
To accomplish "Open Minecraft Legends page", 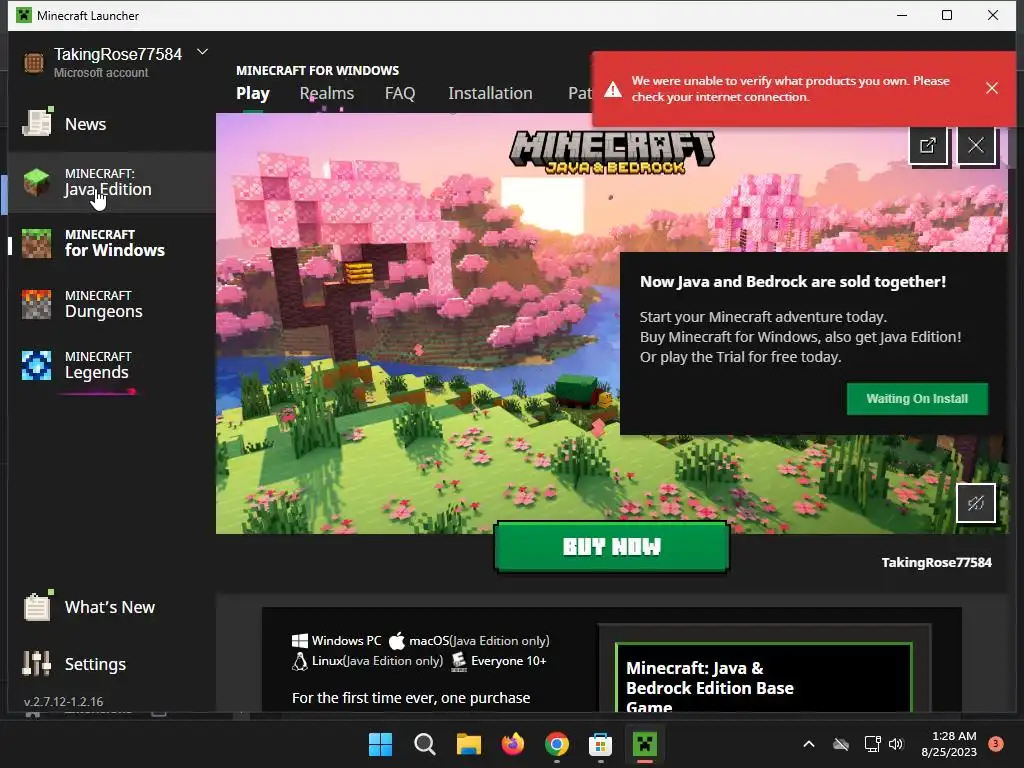I will 111,365.
